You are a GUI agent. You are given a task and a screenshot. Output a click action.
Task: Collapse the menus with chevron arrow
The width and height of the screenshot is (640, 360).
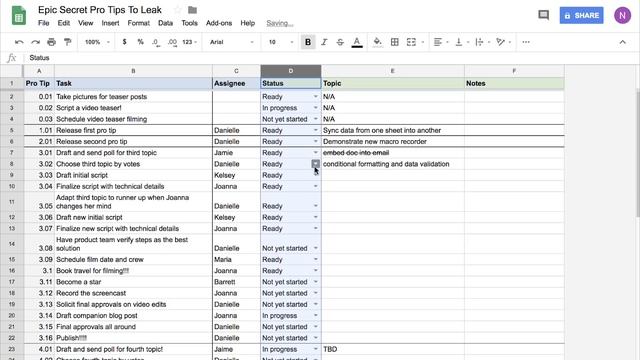(622, 42)
